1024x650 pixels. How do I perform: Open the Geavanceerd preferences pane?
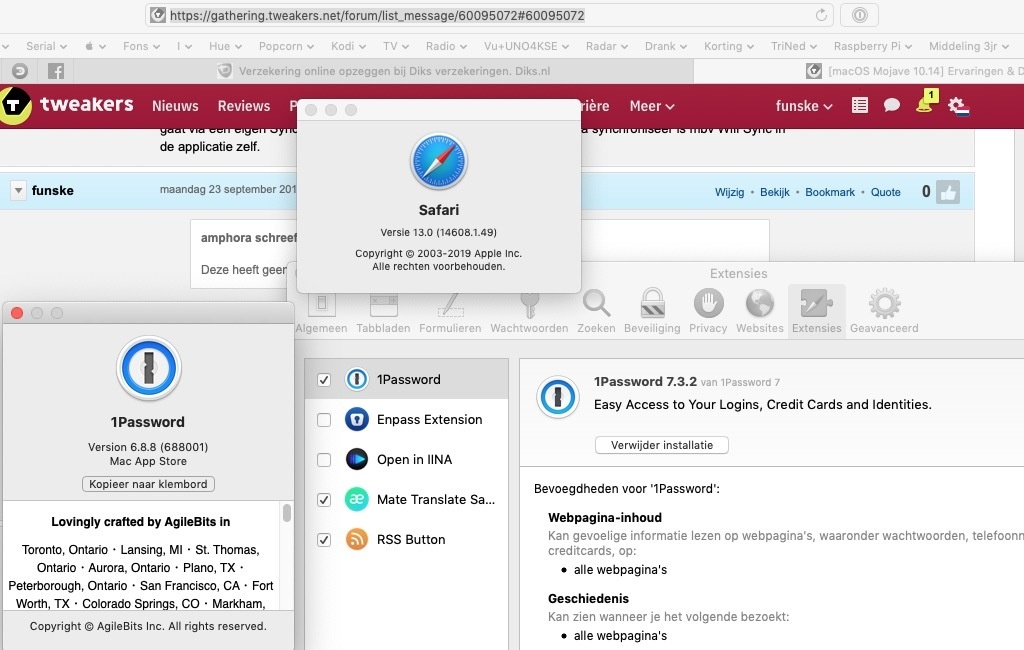[884, 312]
